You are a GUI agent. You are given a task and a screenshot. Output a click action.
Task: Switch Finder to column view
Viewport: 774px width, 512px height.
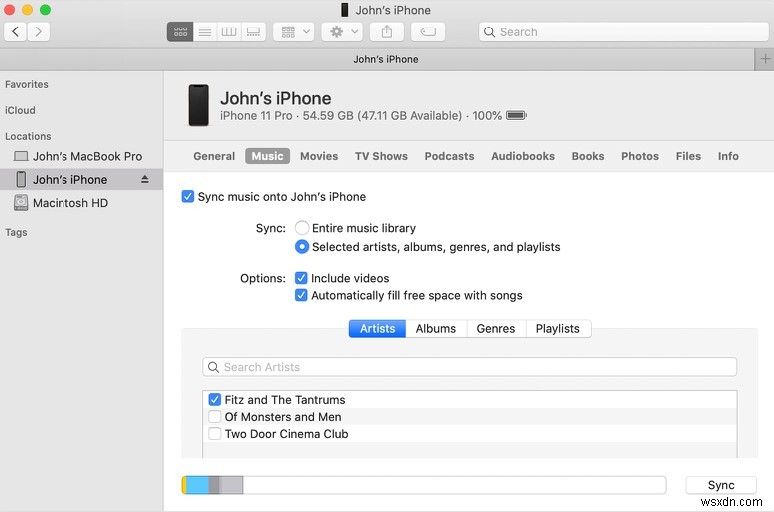click(229, 32)
